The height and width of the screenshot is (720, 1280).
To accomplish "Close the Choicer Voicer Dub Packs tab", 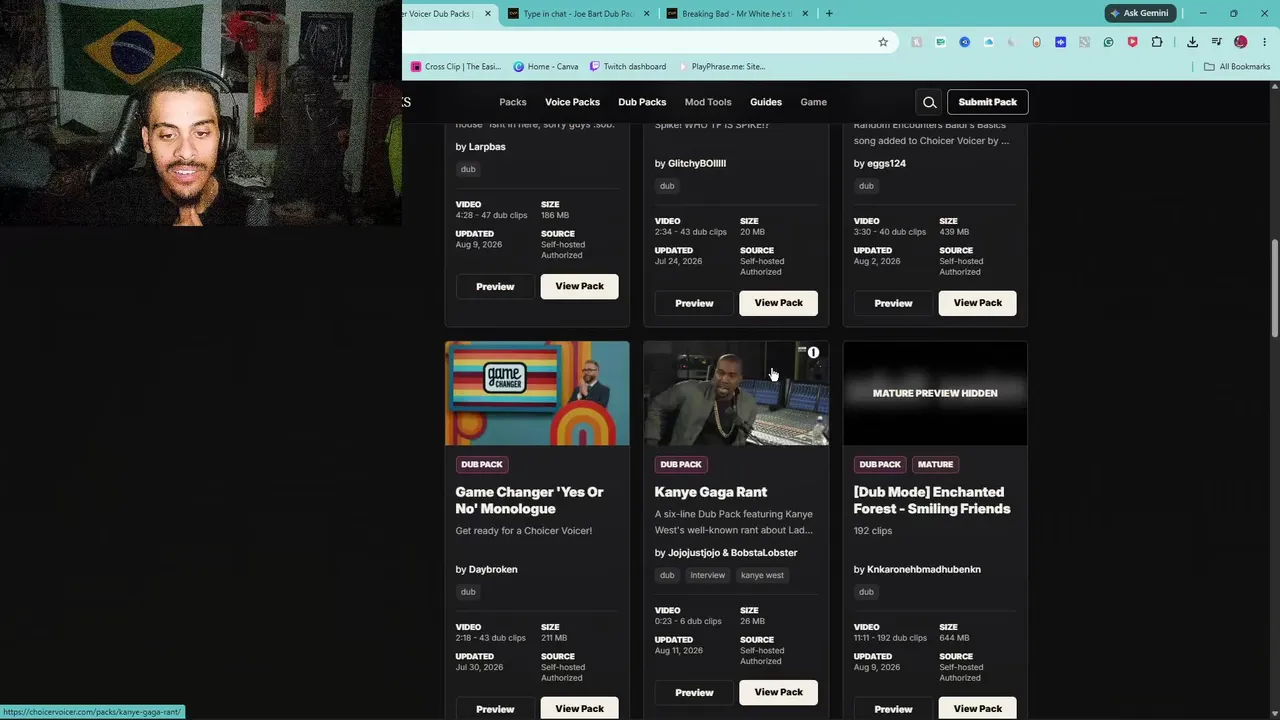I will (488, 14).
